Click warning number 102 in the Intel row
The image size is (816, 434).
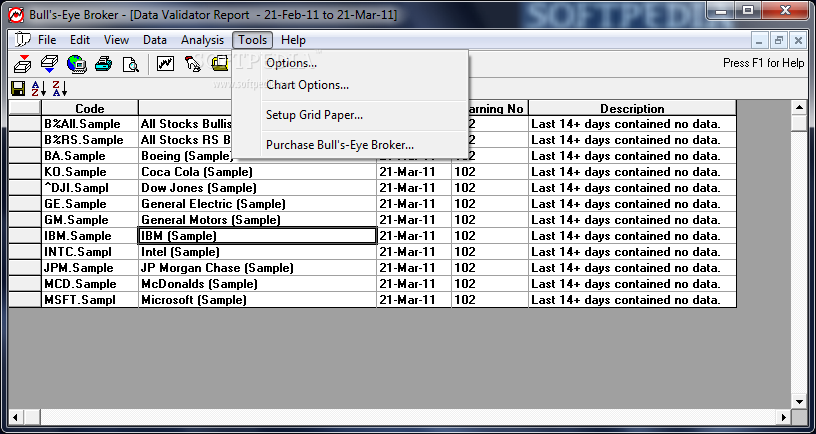(x=490, y=252)
